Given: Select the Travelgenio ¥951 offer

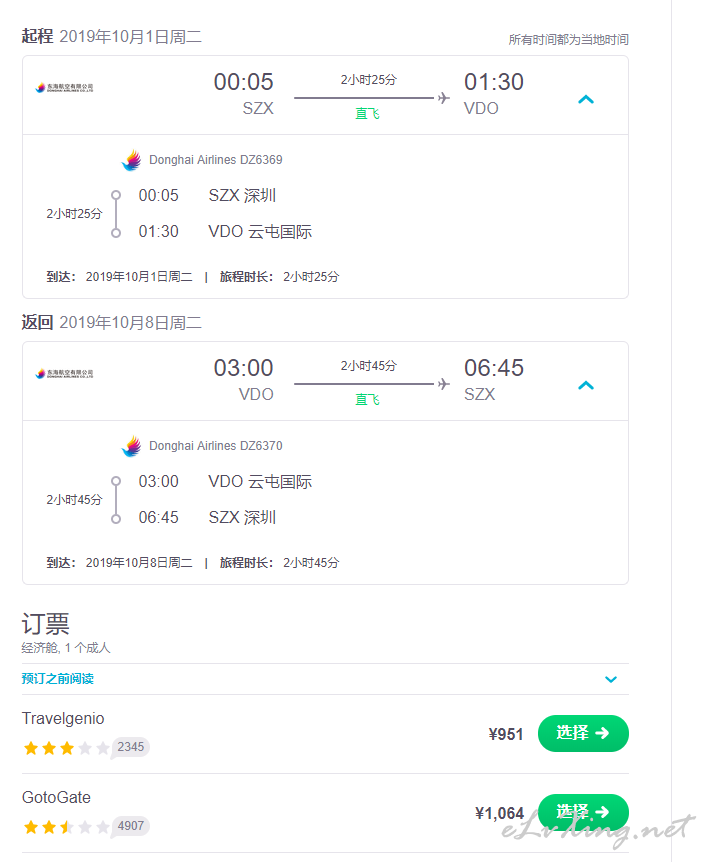Looking at the screenshot, I should coord(583,733).
